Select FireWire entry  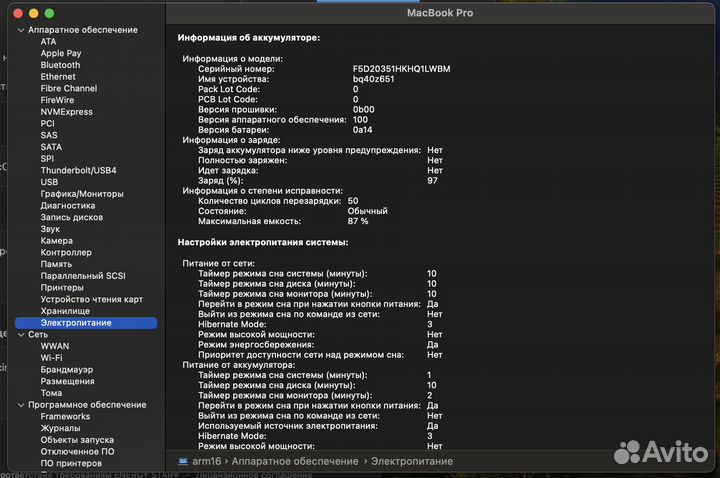[x=57, y=100]
